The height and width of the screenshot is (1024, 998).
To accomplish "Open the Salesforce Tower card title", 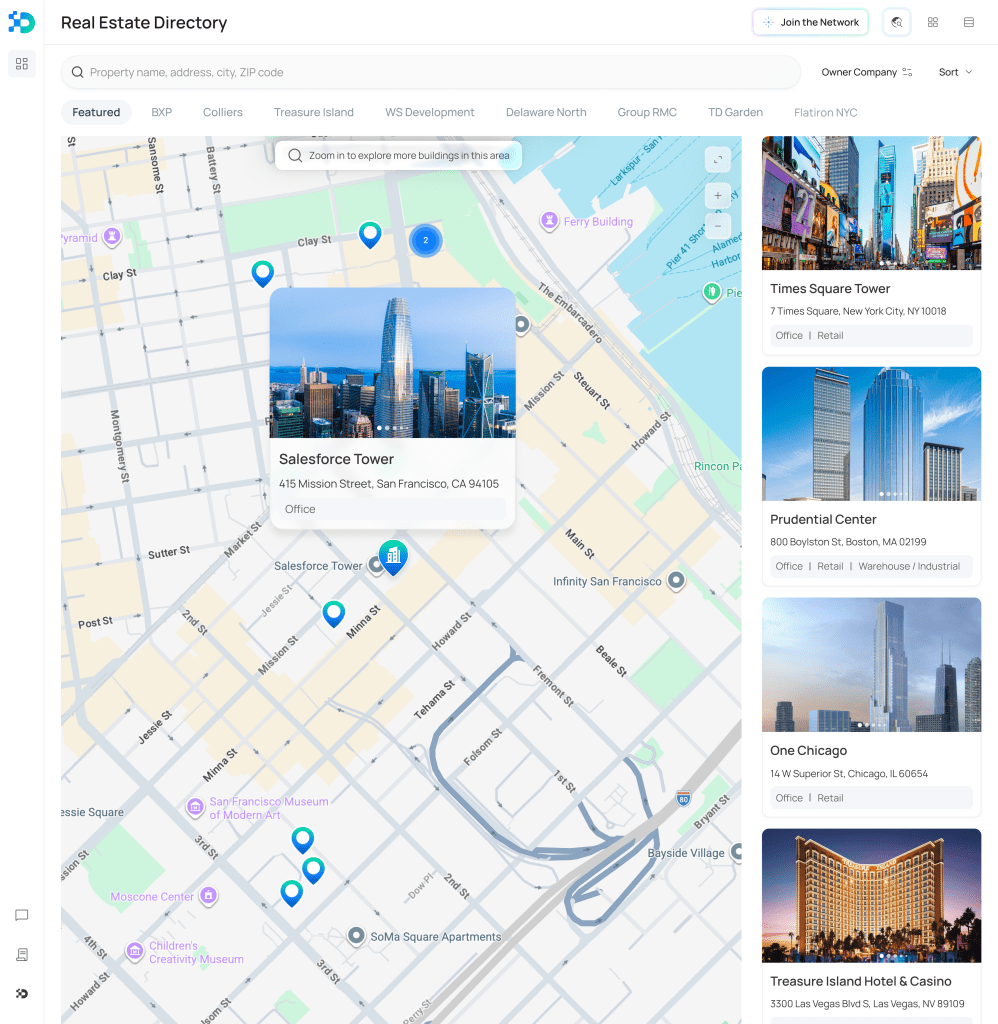I will click(x=336, y=459).
